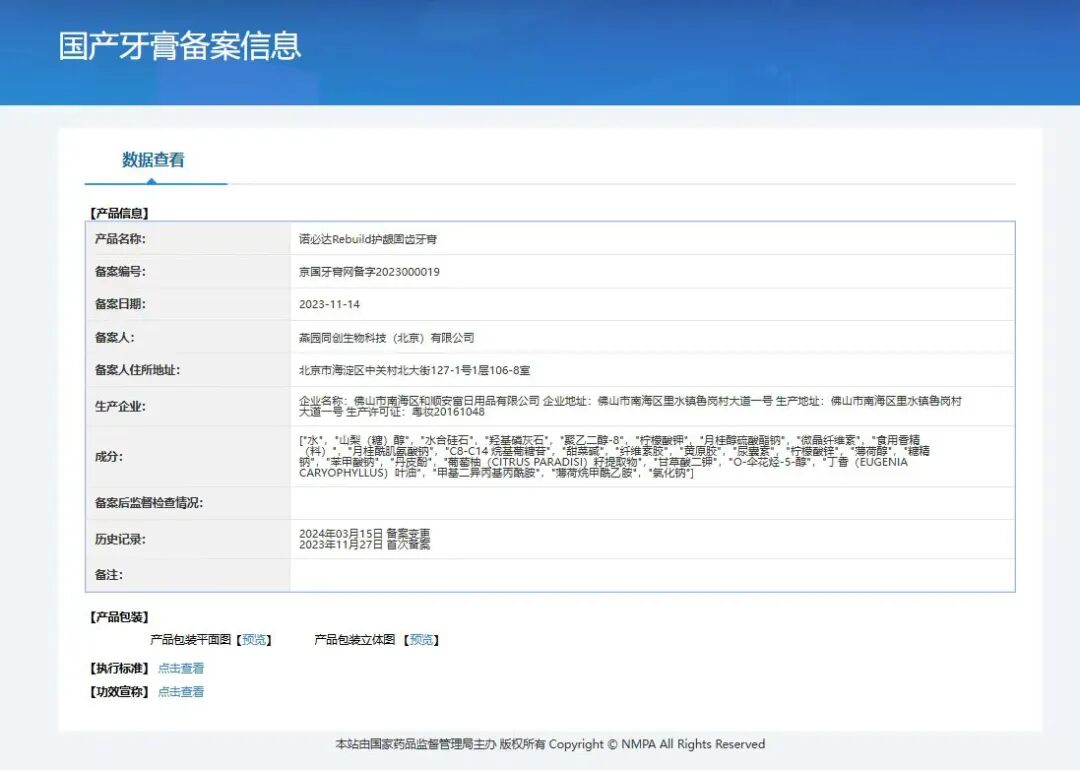This screenshot has height=770, width=1080.
Task: Click the 【产品信息】 section heading
Action: pos(119,212)
